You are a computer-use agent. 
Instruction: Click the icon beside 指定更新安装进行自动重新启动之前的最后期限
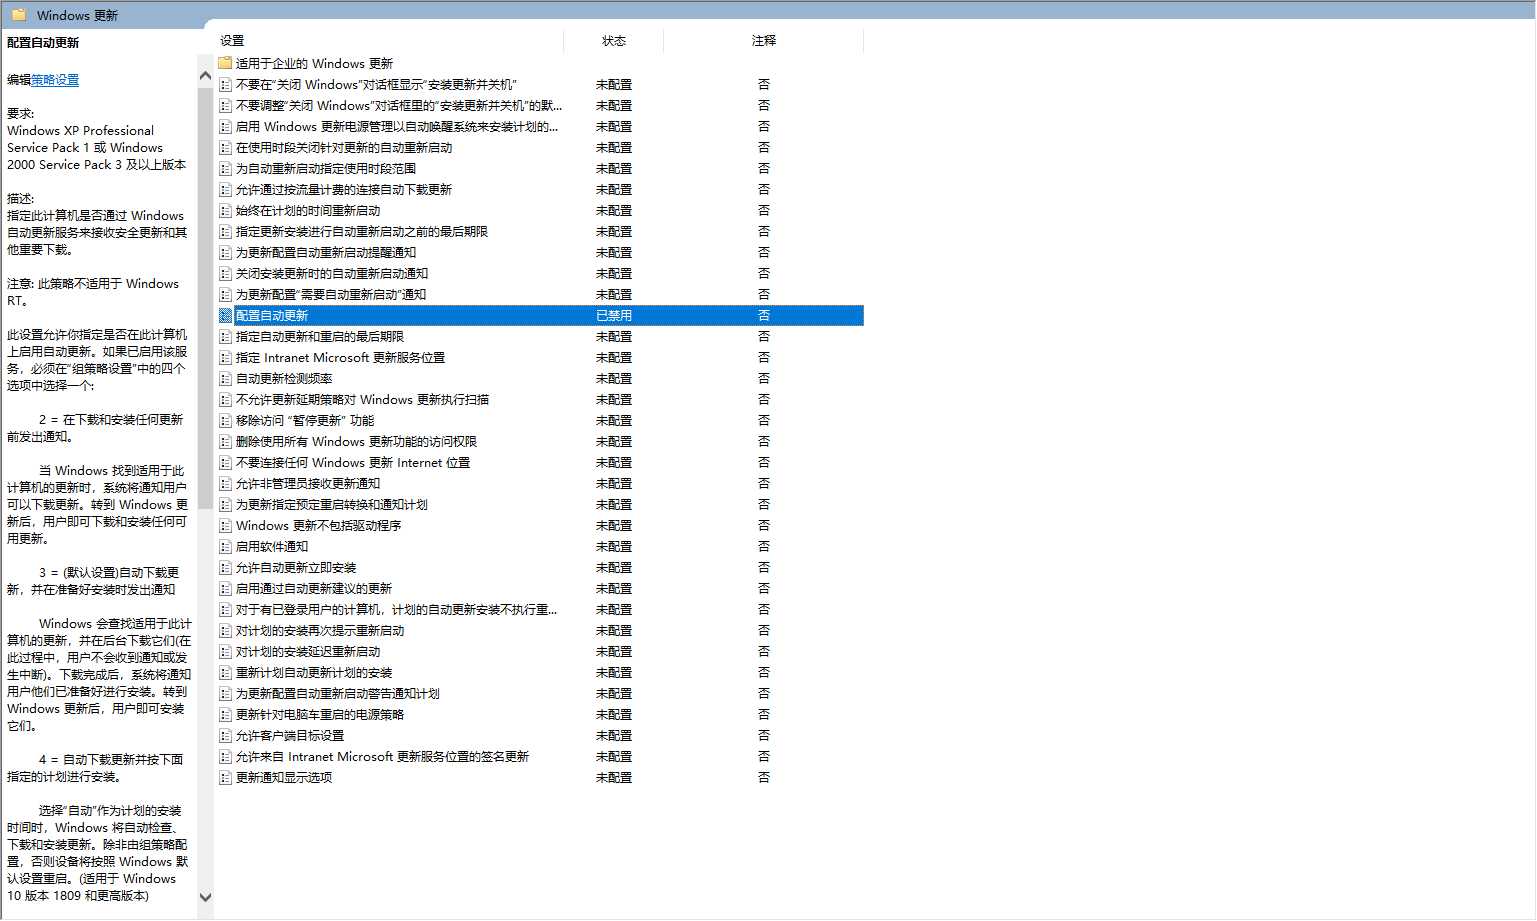[x=225, y=231]
